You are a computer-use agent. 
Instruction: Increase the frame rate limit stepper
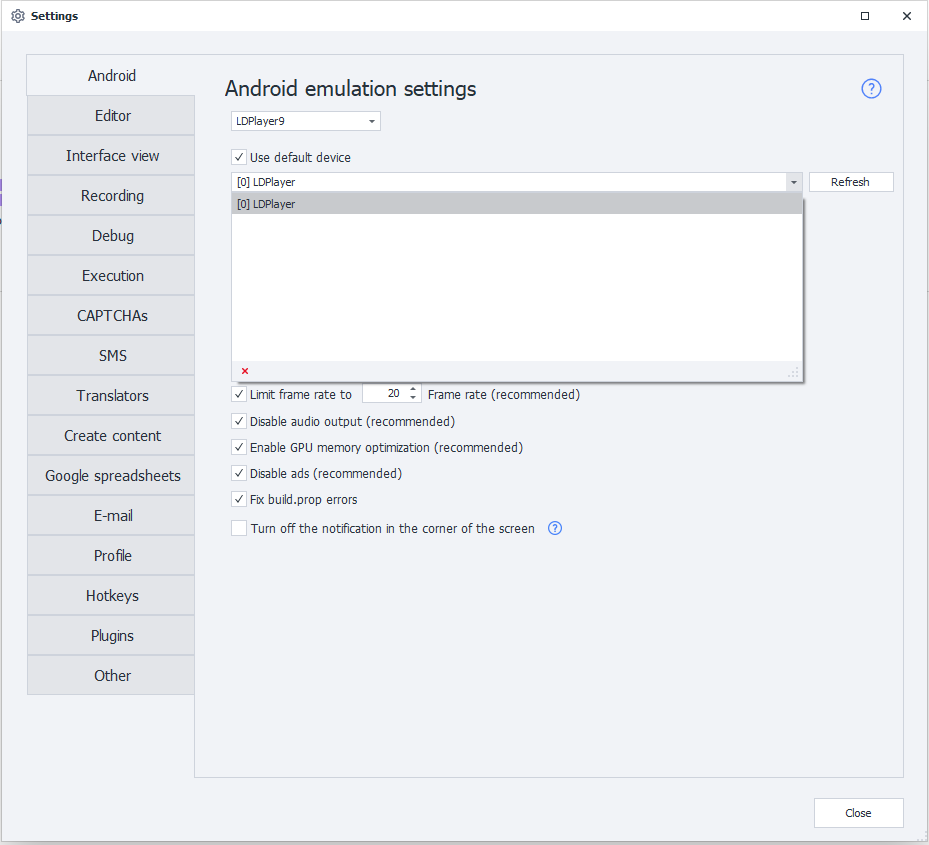click(x=414, y=390)
